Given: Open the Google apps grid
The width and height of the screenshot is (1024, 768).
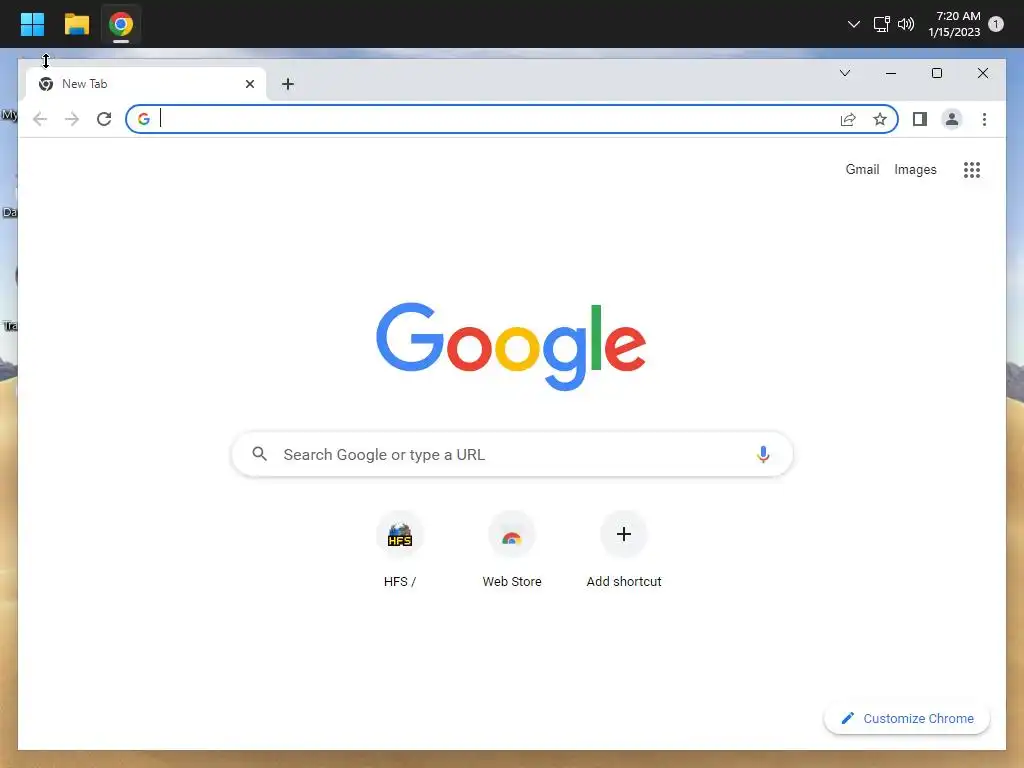Looking at the screenshot, I should point(972,170).
